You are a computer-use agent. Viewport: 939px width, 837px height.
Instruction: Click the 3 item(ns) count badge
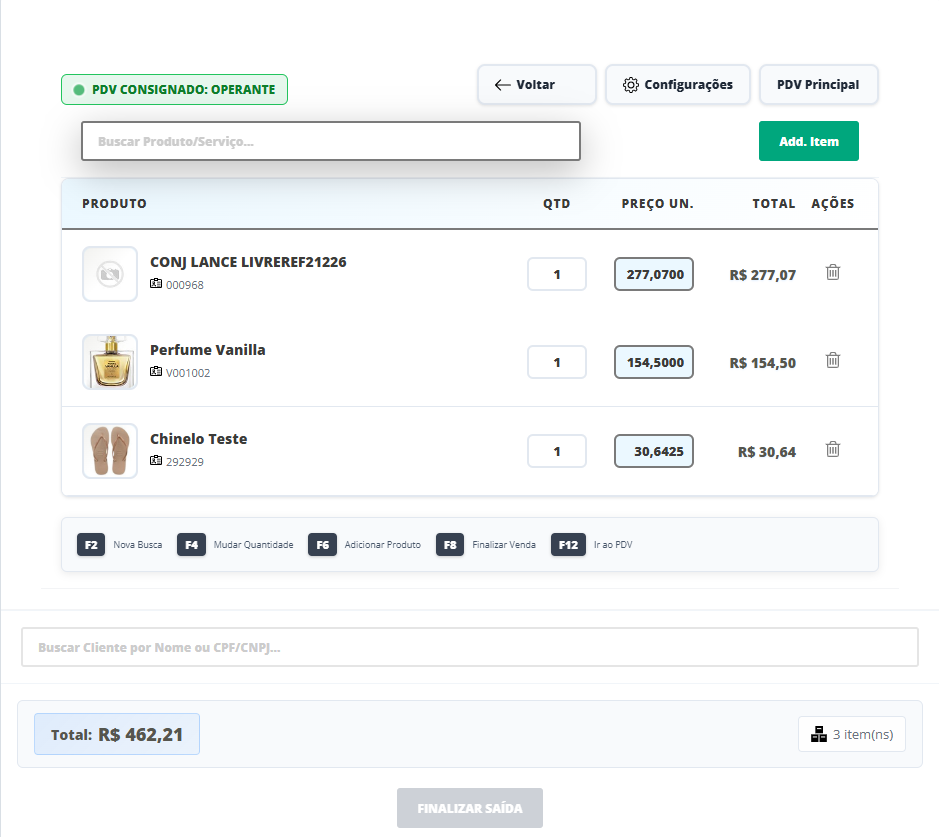[852, 734]
